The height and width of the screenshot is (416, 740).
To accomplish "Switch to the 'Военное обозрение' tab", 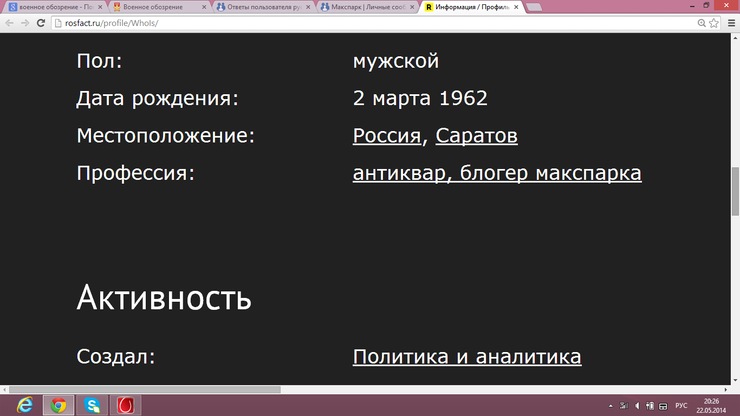I will coord(160,7).
